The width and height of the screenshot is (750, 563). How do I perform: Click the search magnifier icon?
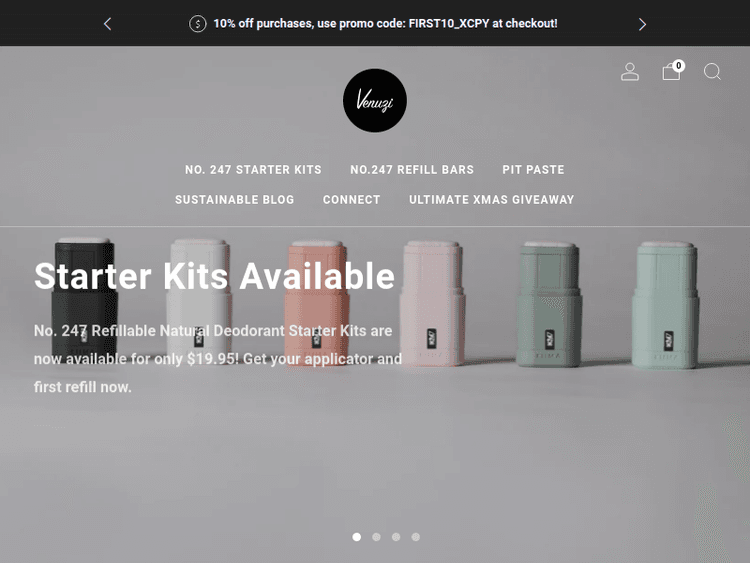click(712, 72)
